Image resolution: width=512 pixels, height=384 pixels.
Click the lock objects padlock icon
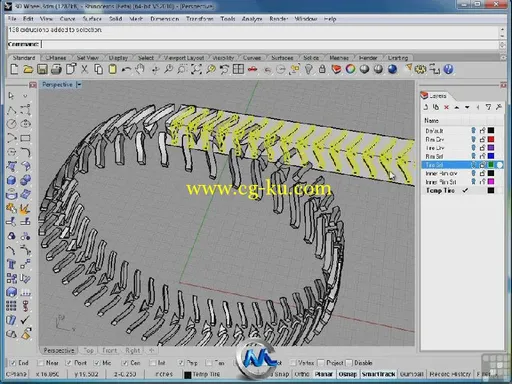322,69
